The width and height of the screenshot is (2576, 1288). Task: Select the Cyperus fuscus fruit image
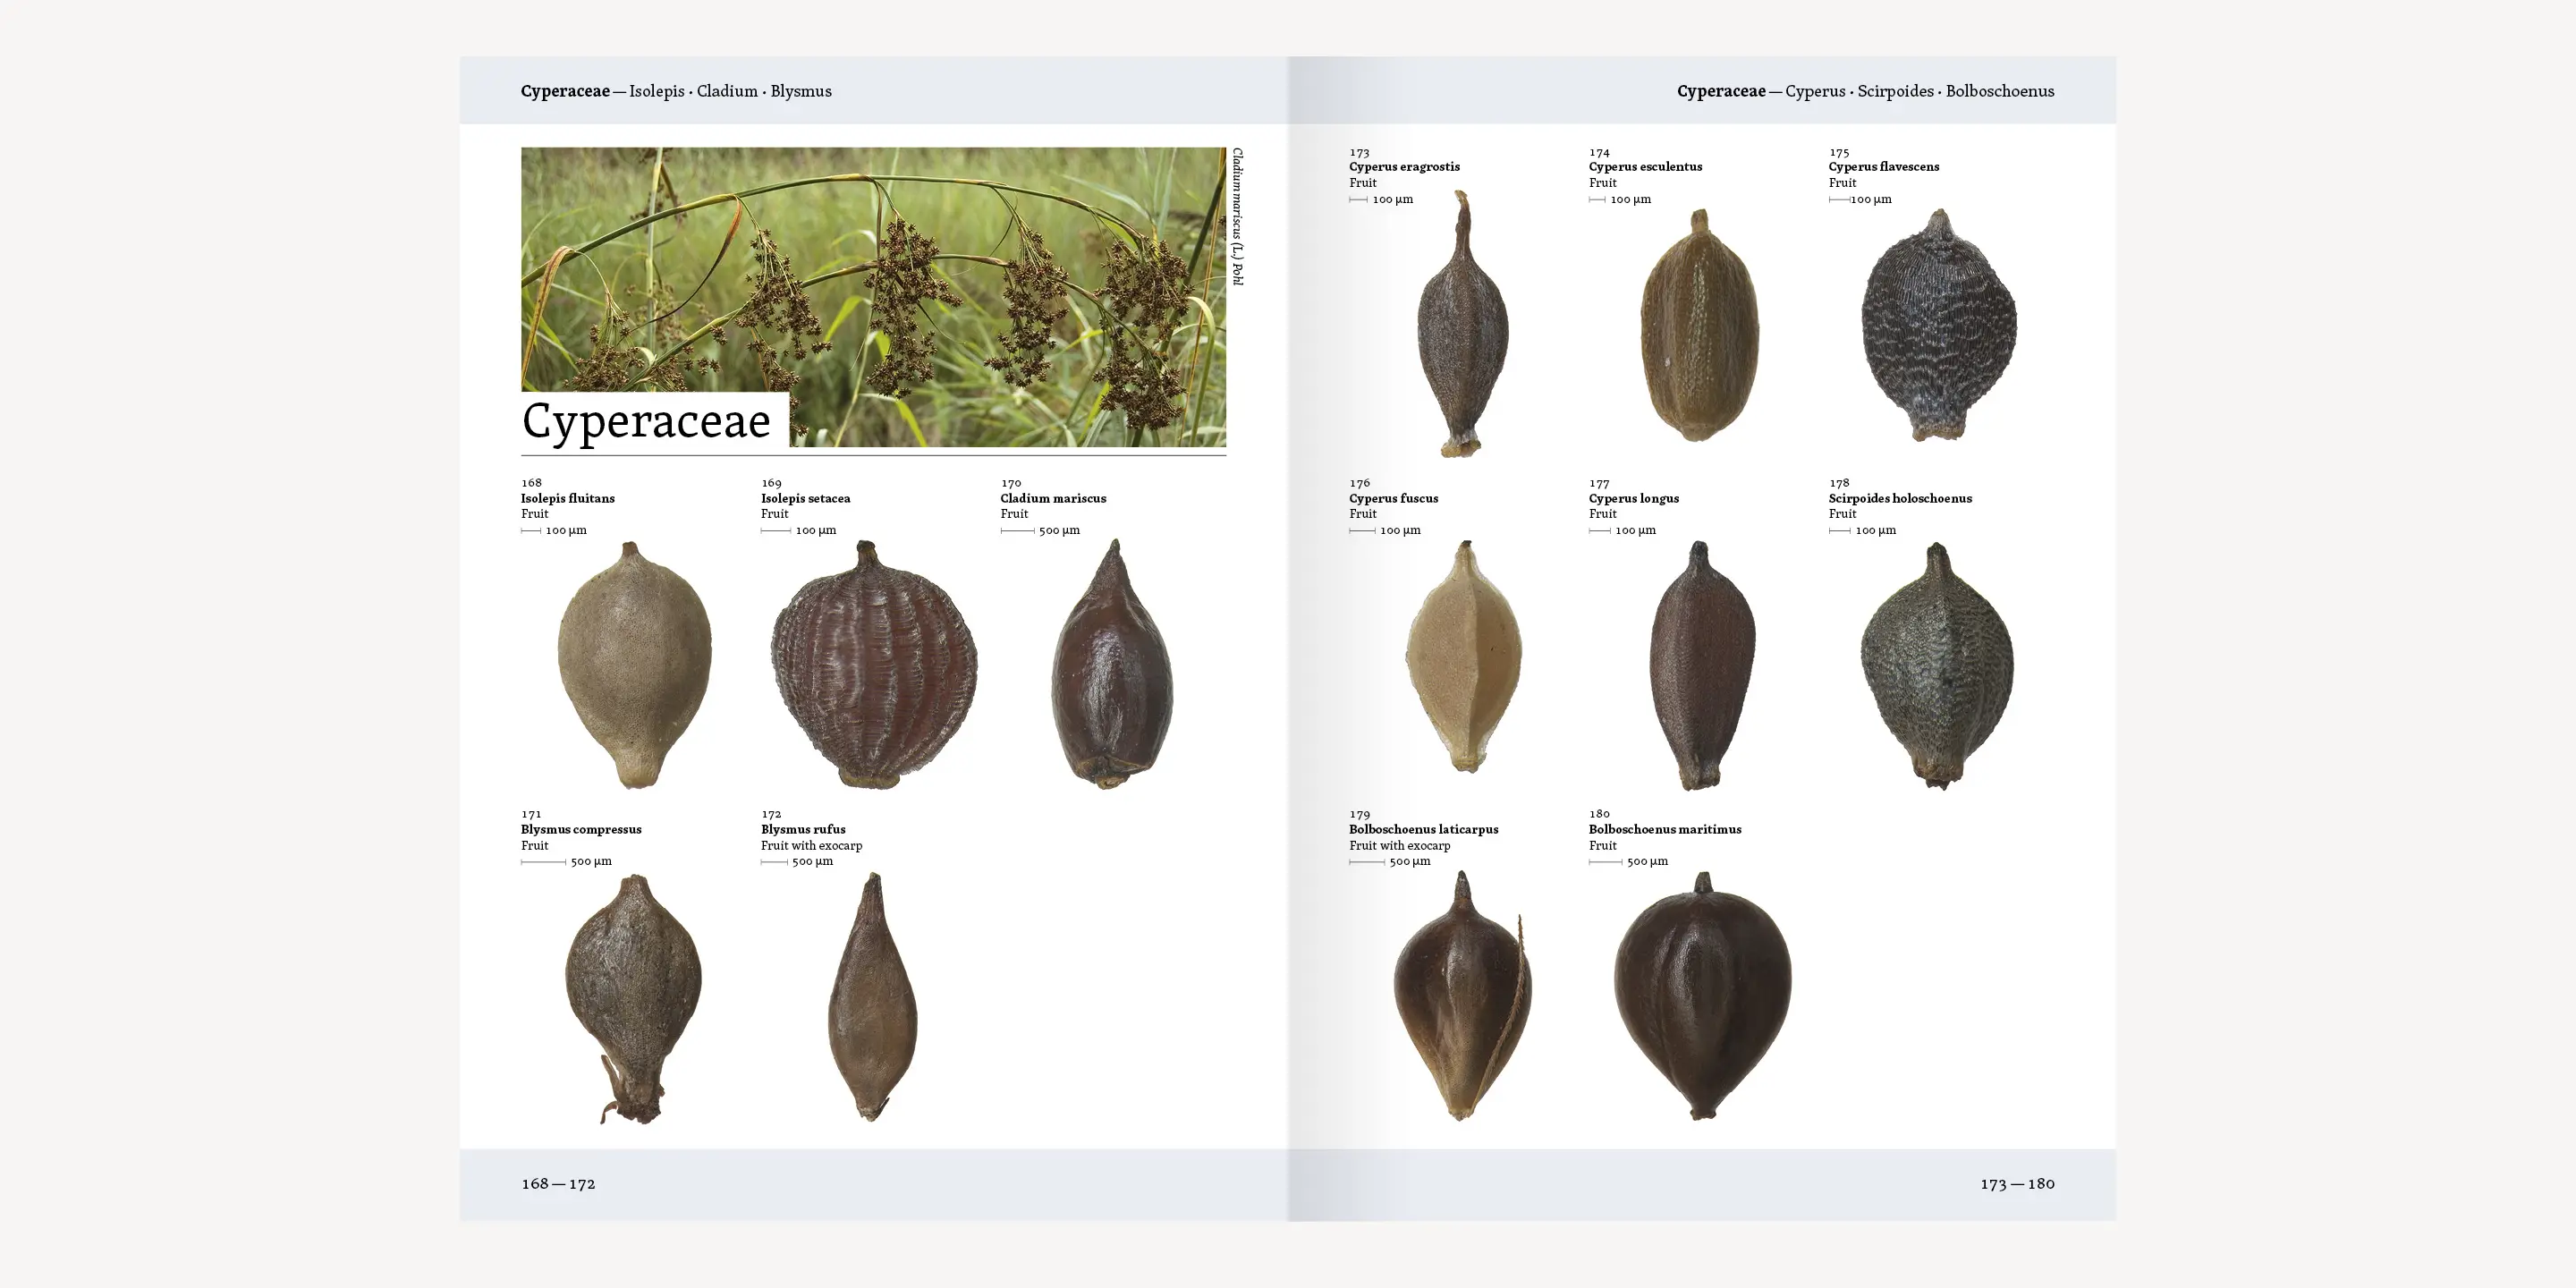pyautogui.click(x=1464, y=656)
